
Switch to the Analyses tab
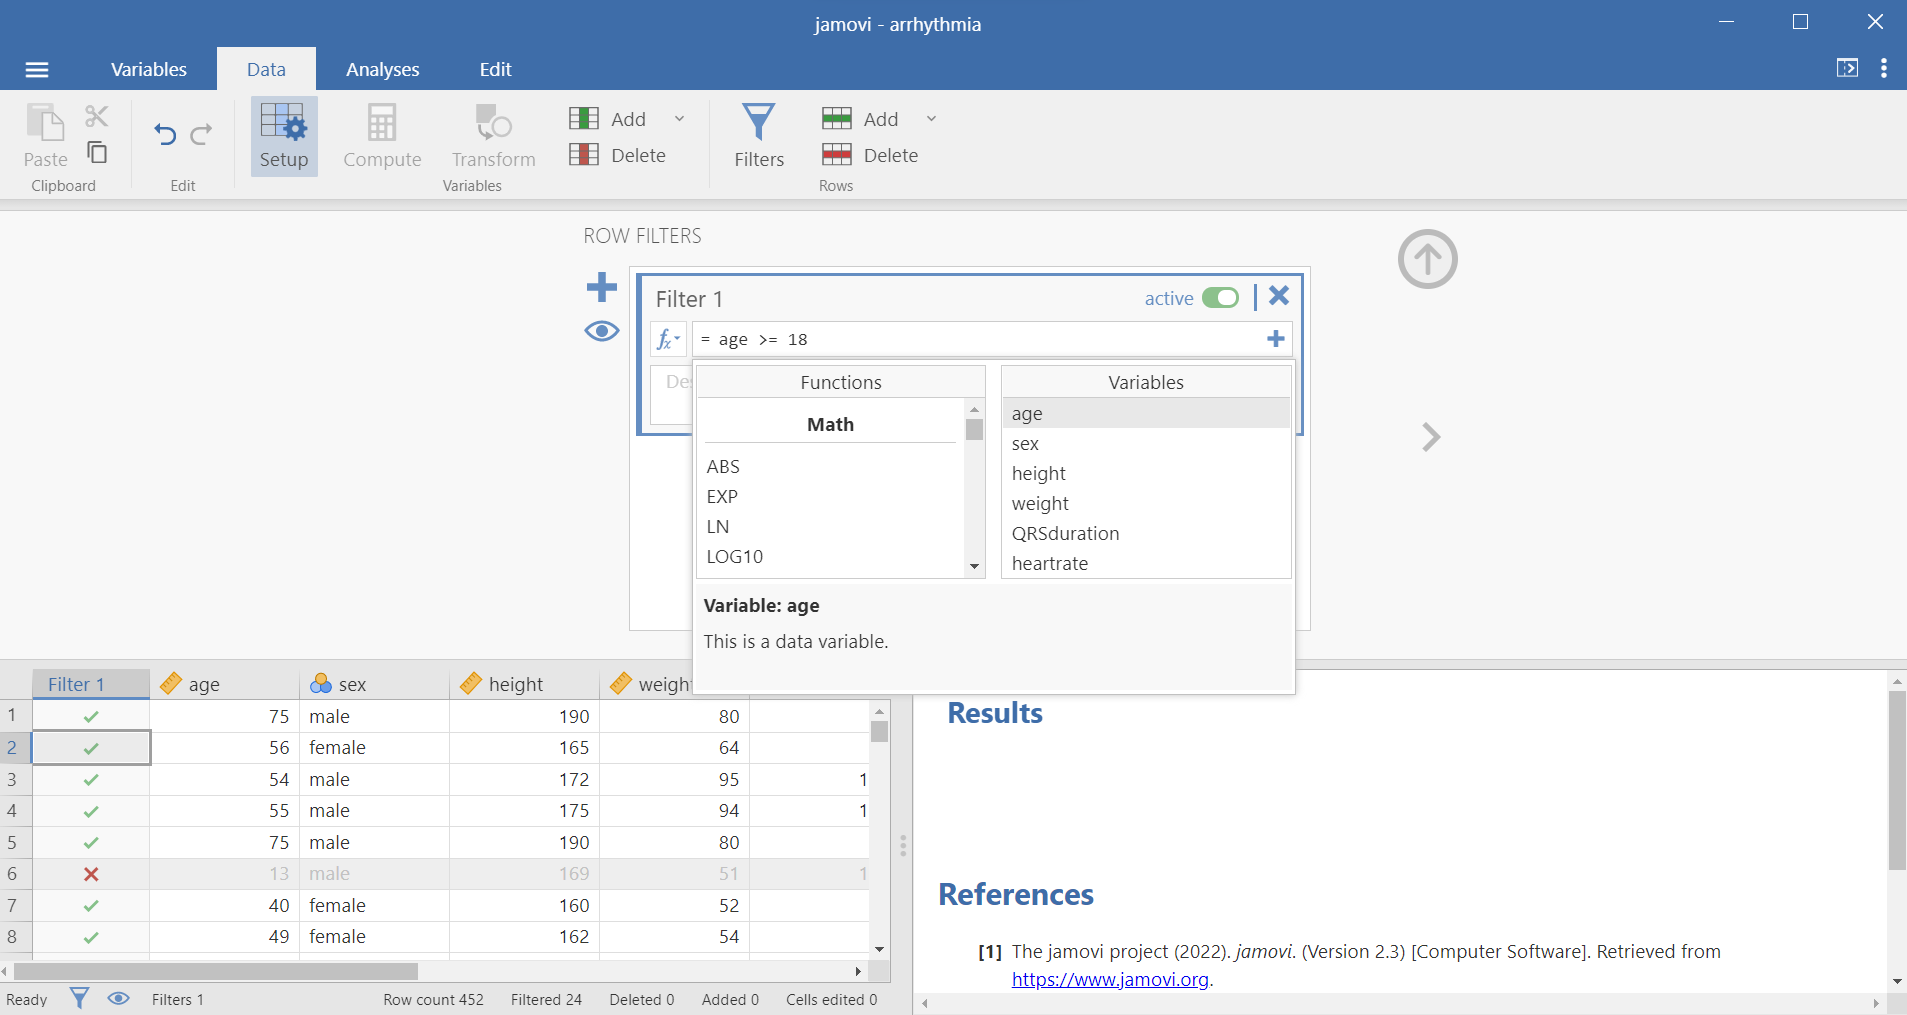point(382,69)
